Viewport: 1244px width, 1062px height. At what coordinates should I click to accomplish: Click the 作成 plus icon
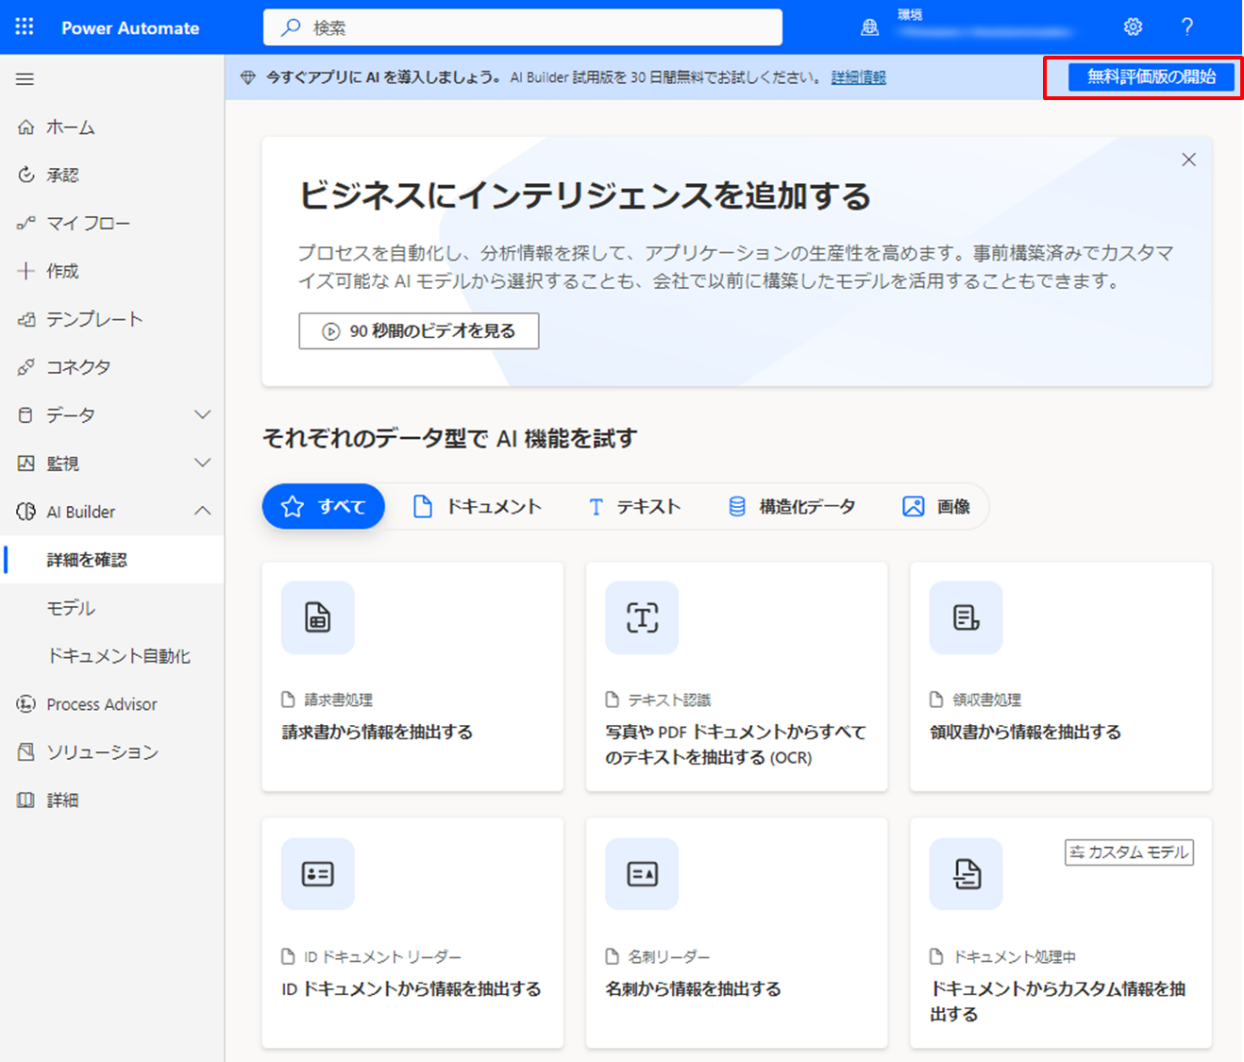click(26, 271)
